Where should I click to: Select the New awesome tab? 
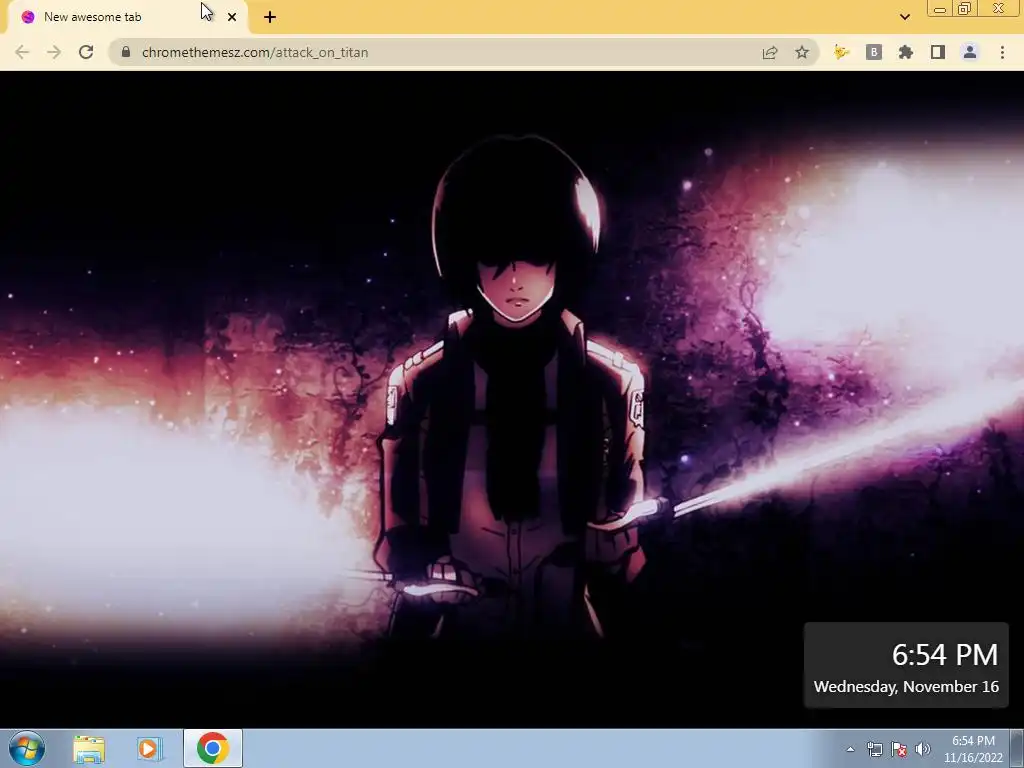coord(127,17)
